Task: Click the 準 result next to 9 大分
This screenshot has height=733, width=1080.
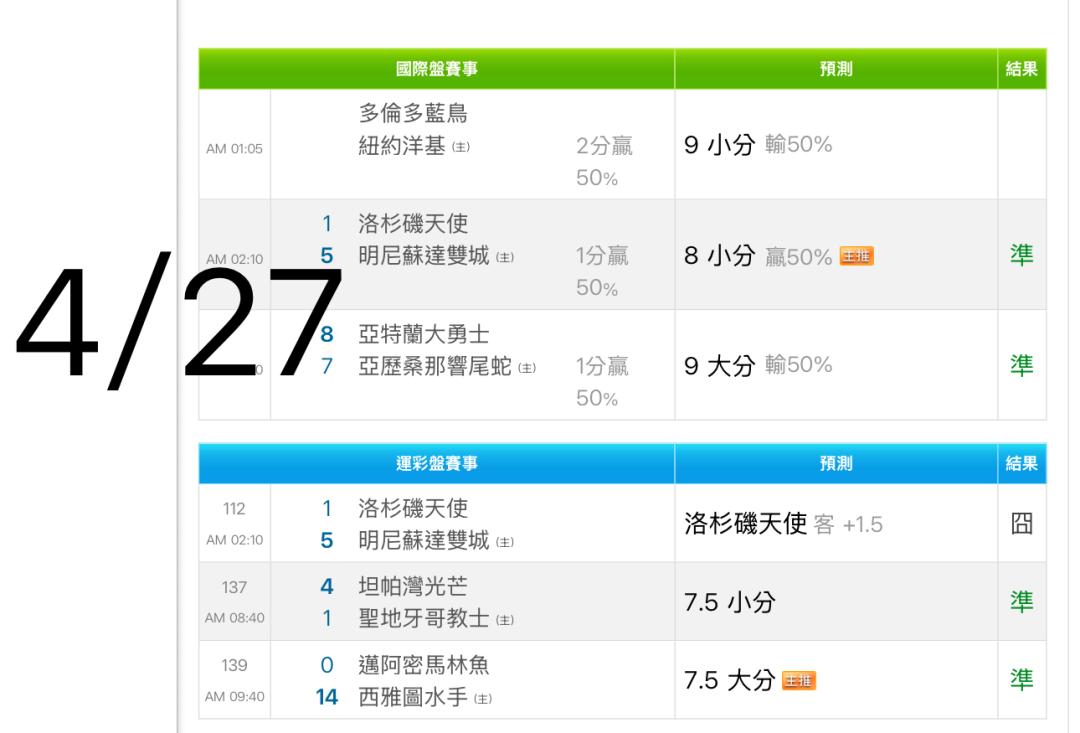Action: click(1022, 365)
